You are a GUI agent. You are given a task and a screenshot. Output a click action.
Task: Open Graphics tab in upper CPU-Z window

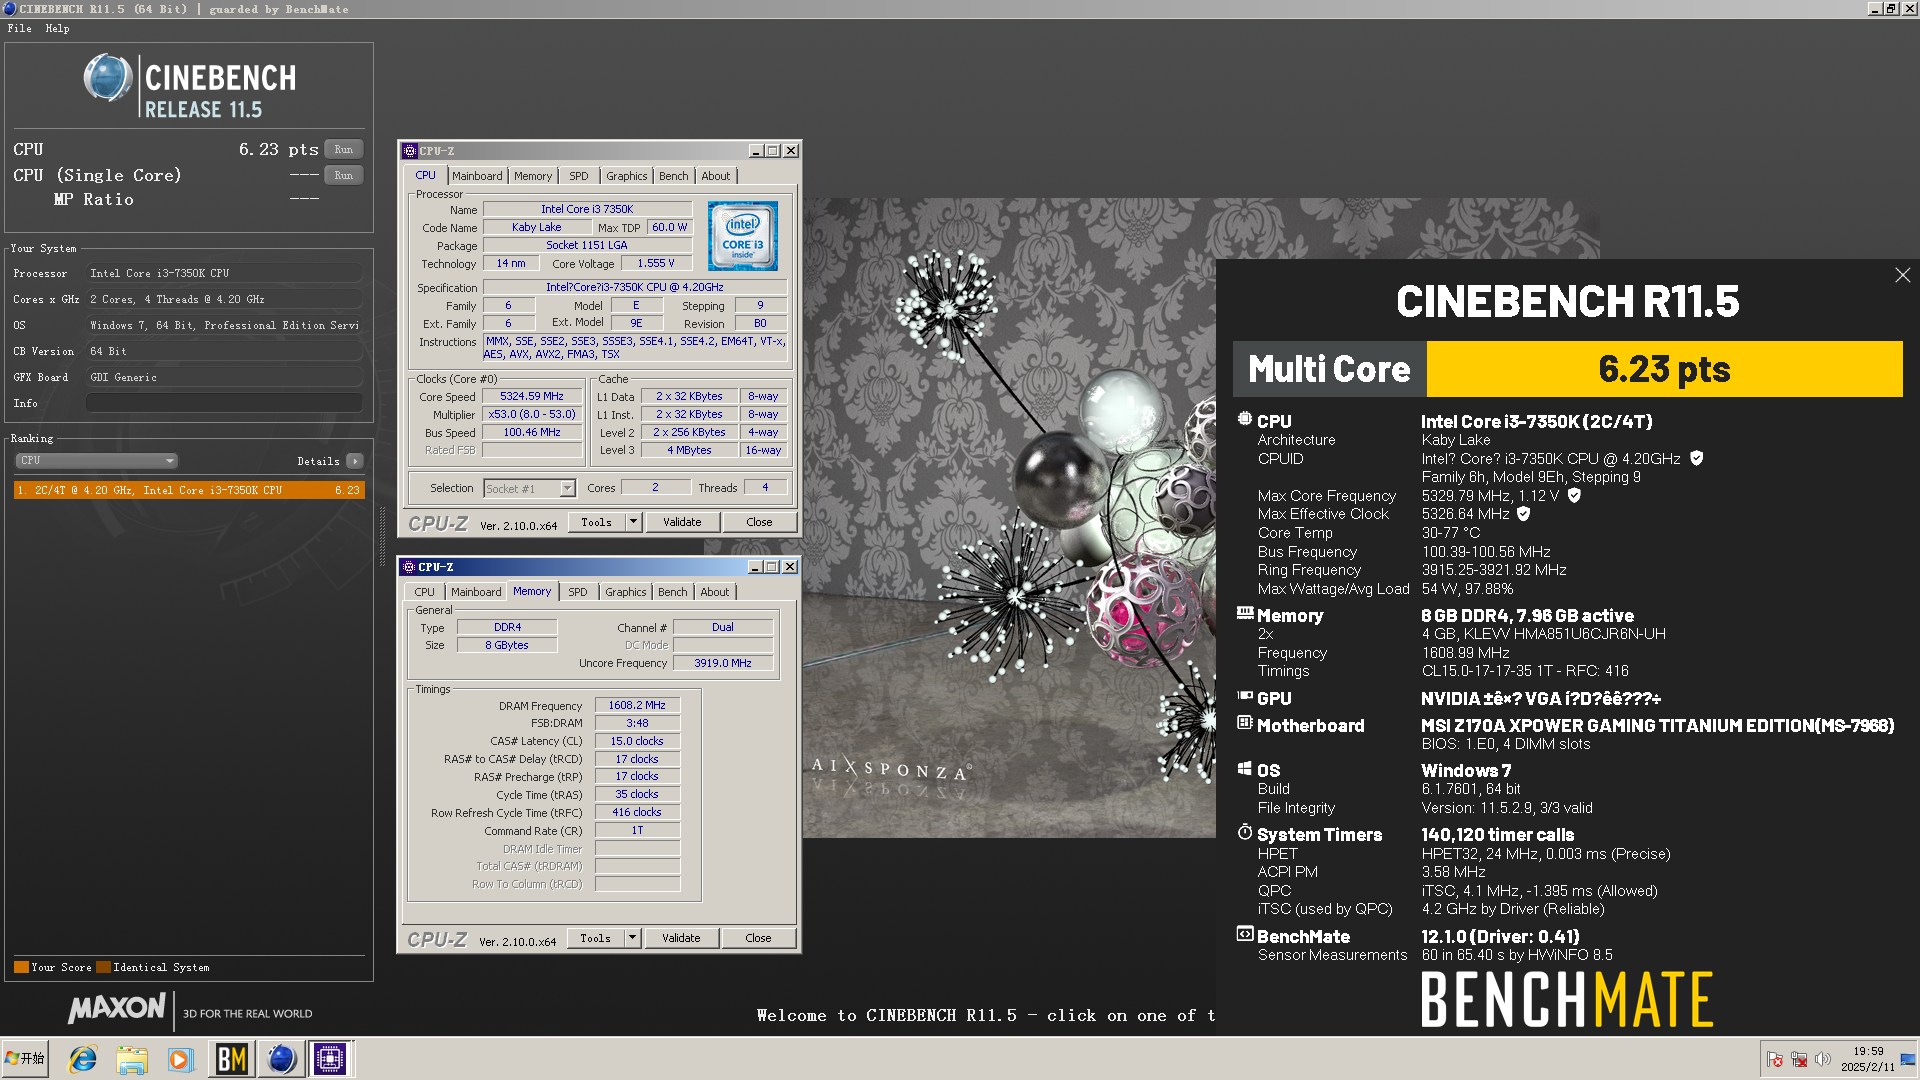click(x=626, y=176)
